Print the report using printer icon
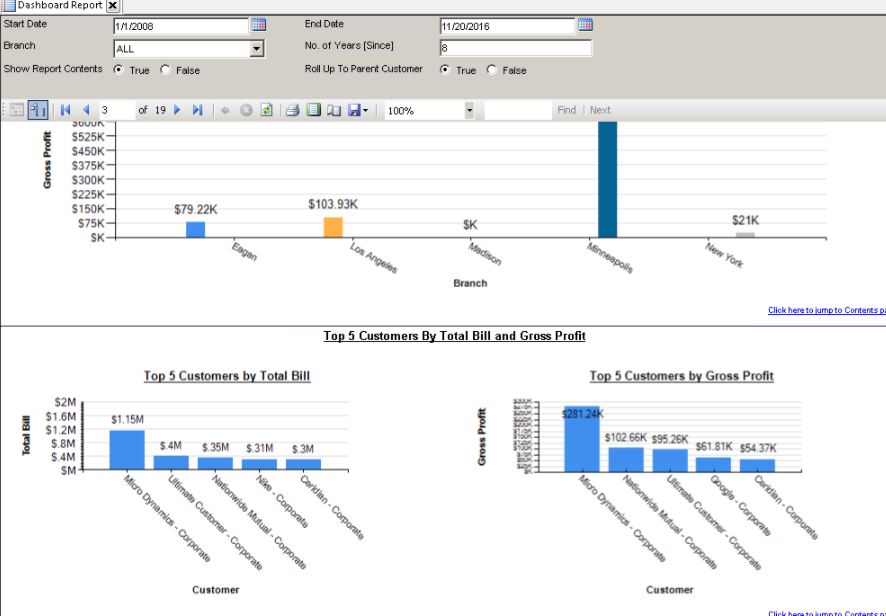This screenshot has width=886, height=616. pyautogui.click(x=292, y=110)
